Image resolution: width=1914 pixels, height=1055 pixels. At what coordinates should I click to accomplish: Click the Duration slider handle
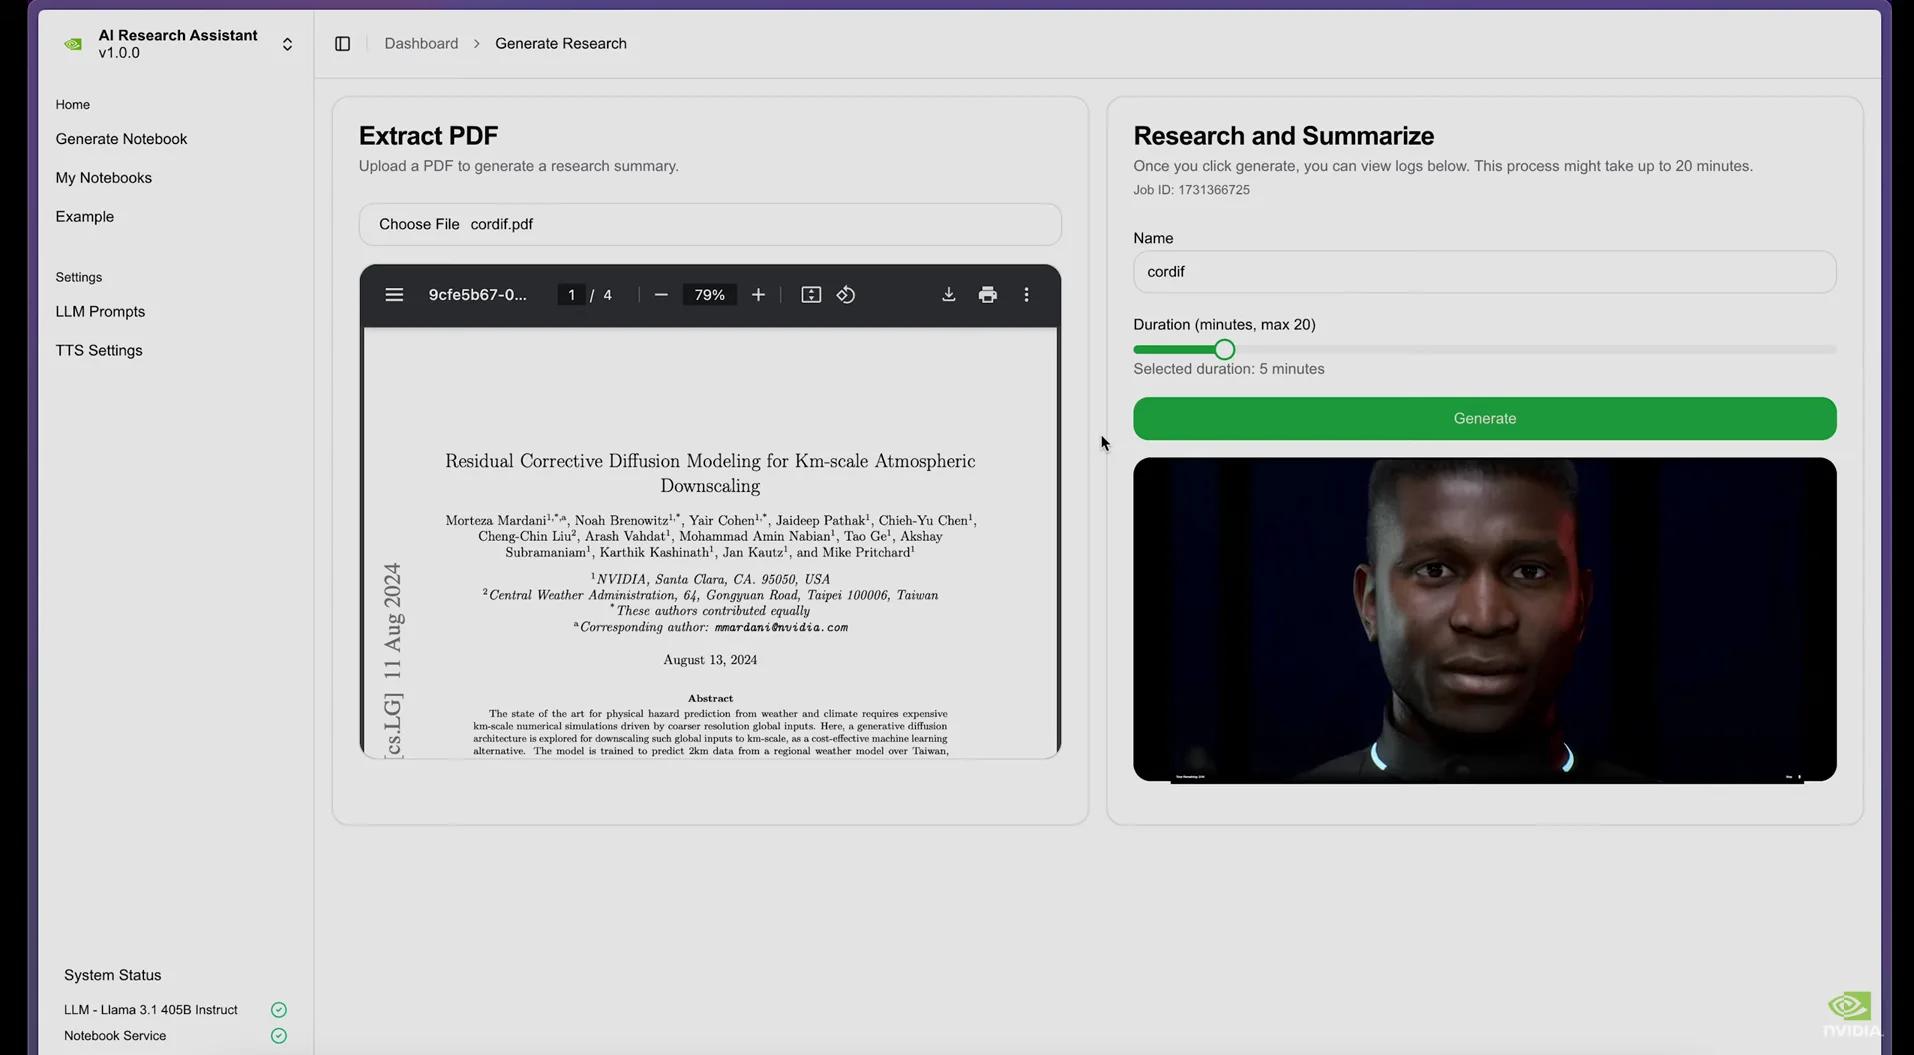click(1224, 350)
